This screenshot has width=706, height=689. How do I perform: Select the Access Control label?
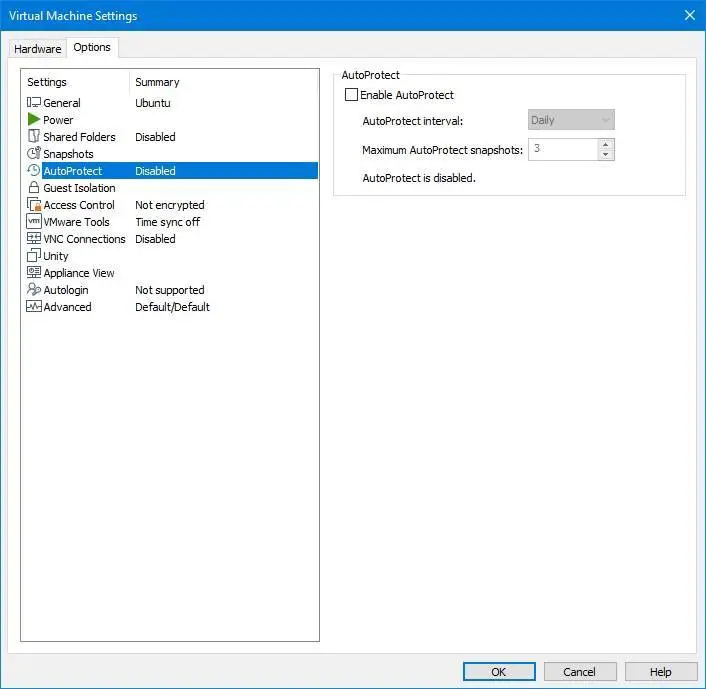coord(79,205)
